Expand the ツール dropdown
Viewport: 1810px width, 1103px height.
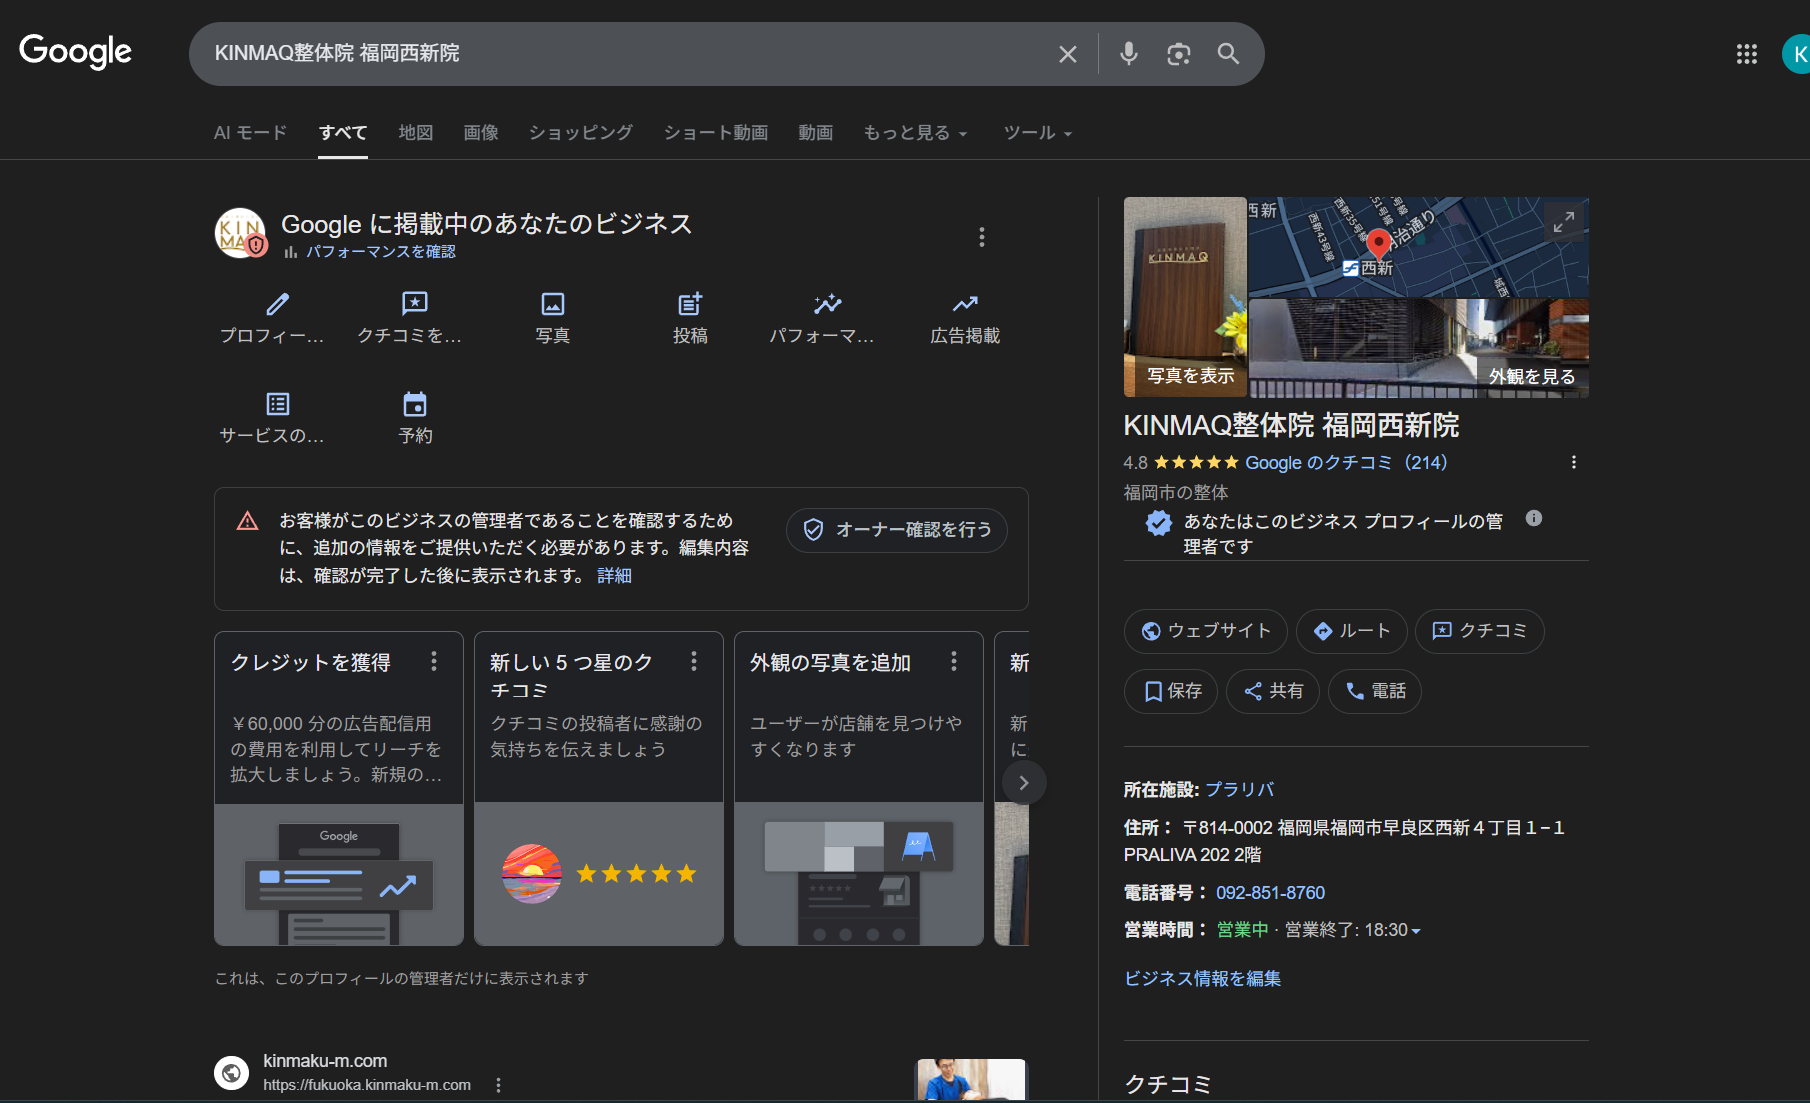click(1038, 133)
